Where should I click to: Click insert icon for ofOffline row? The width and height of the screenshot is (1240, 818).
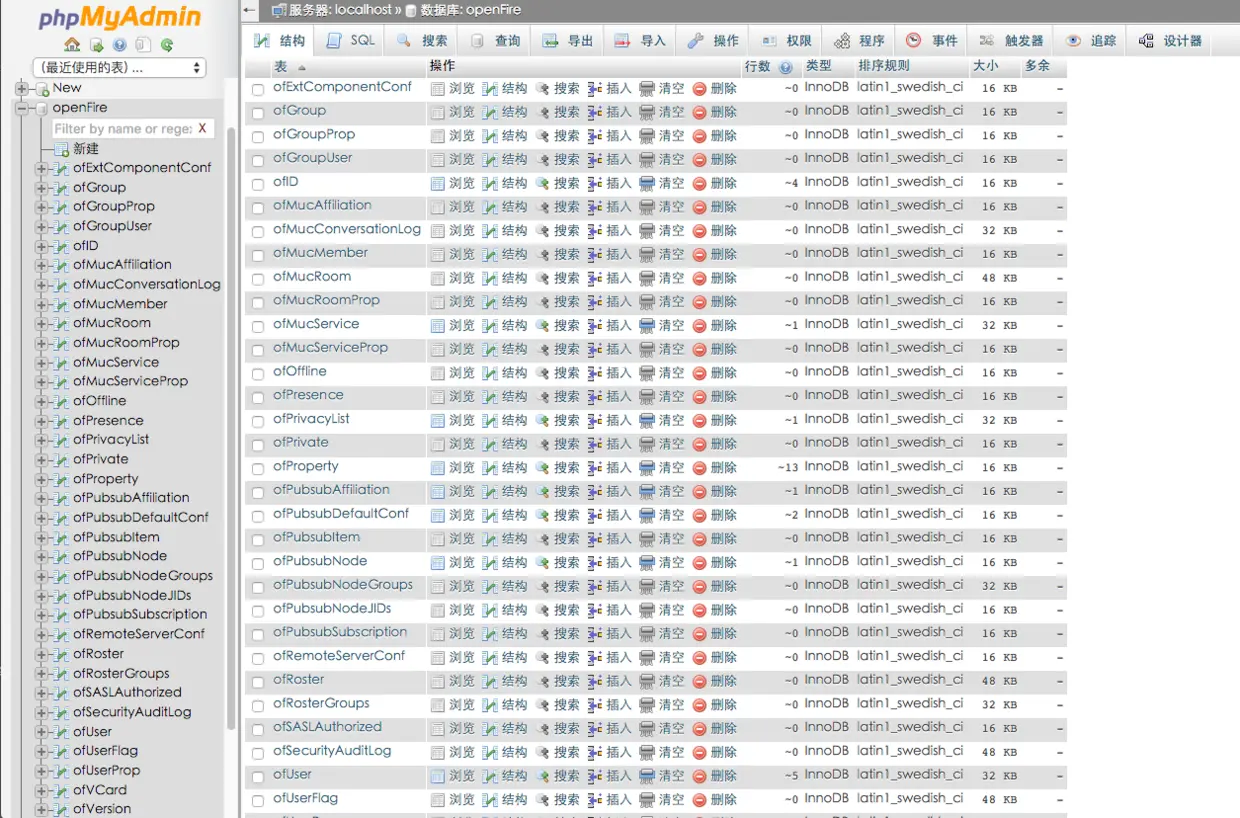[x=595, y=373]
